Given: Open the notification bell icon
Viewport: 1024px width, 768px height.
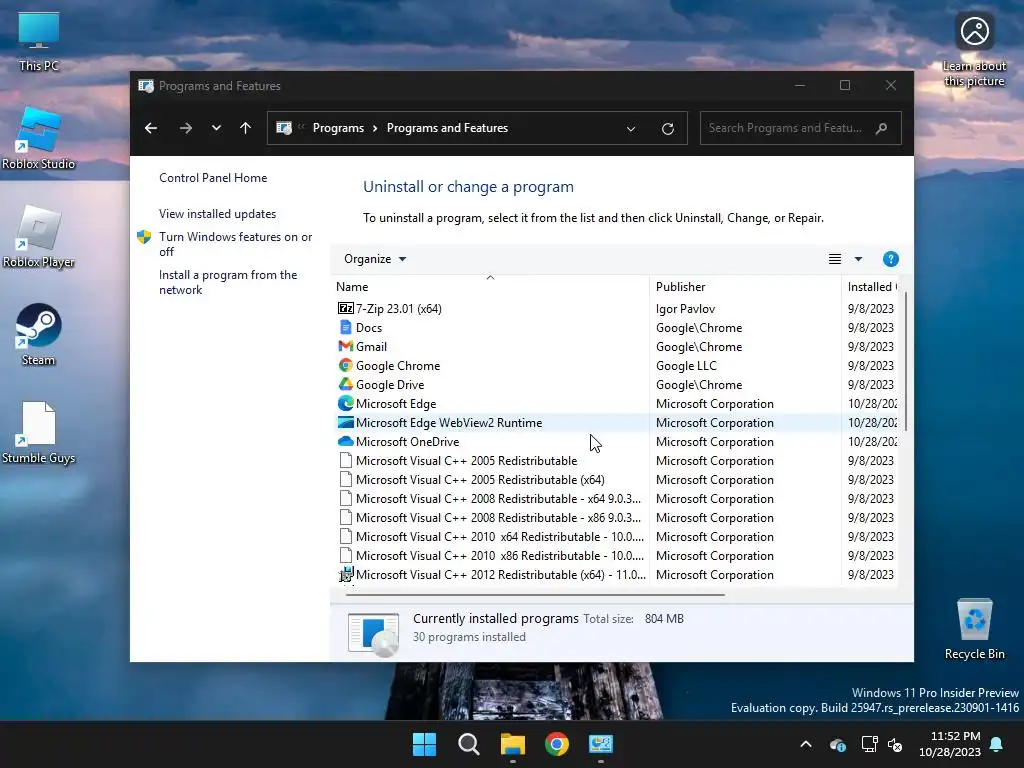Looking at the screenshot, I should point(997,744).
